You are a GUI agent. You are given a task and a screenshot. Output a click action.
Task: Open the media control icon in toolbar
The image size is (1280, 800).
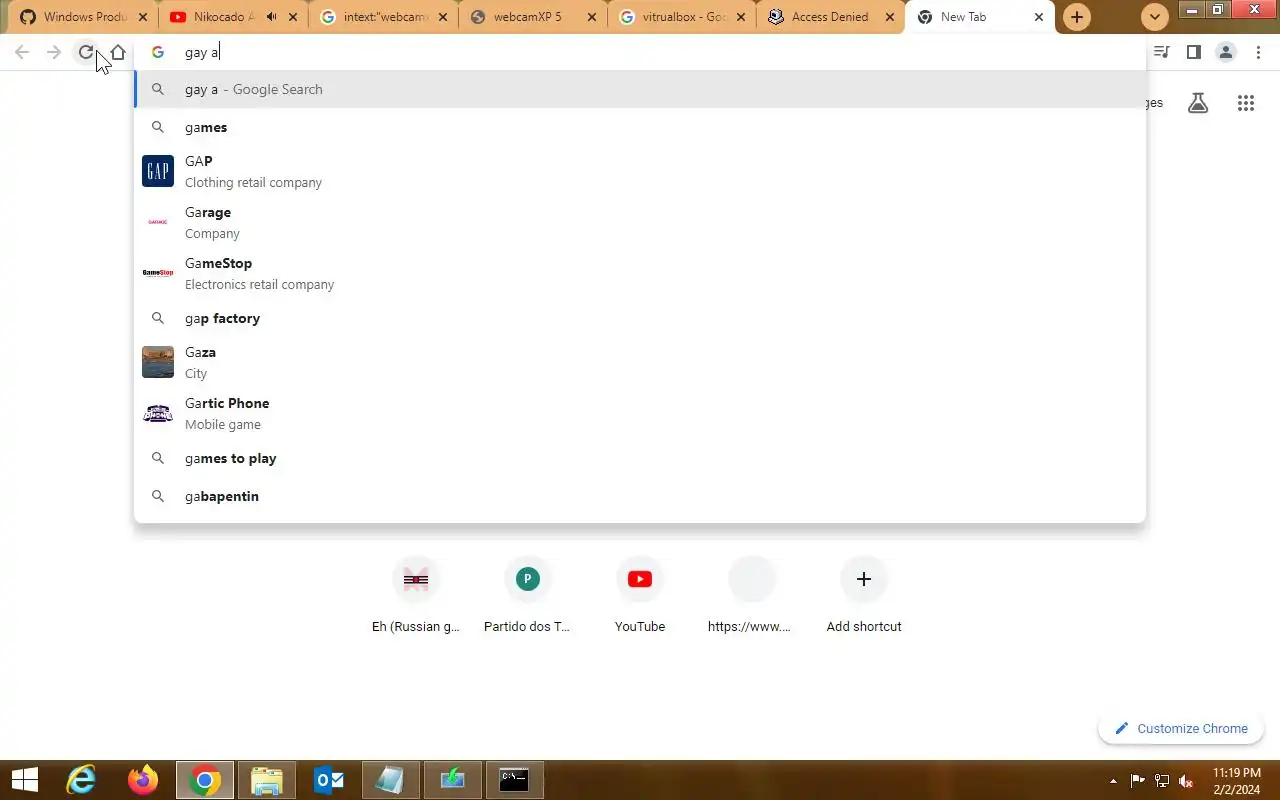point(1161,52)
